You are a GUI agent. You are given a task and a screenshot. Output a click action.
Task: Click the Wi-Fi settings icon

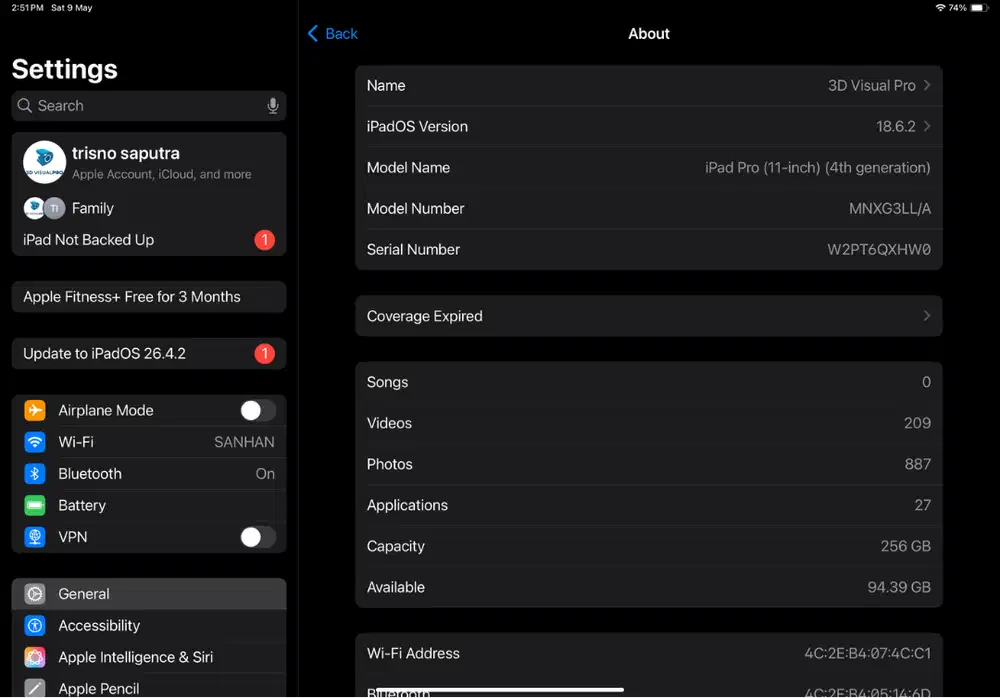(x=34, y=442)
